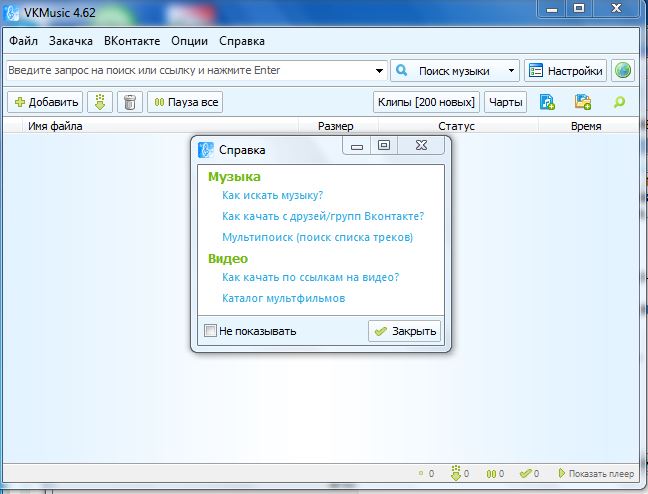Click the paused downloads counter in status bar

point(495,474)
